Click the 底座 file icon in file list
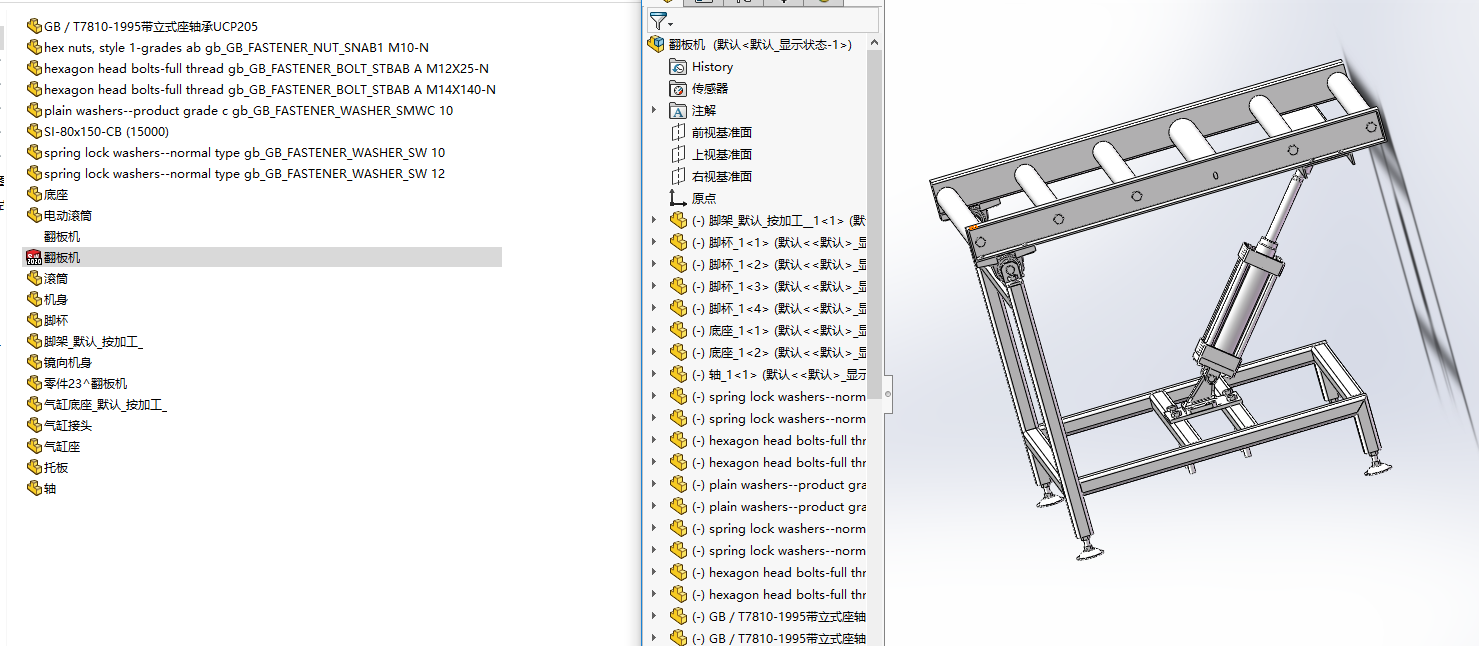 pyautogui.click(x=35, y=194)
